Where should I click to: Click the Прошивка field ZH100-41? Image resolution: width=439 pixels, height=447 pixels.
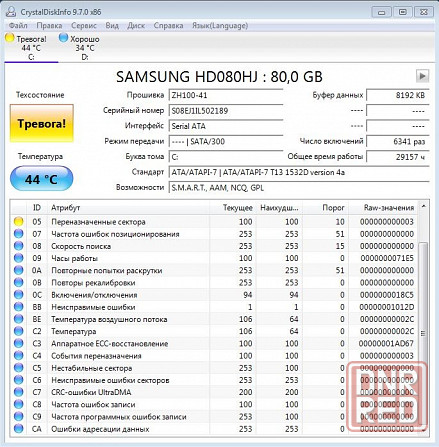tap(226, 95)
